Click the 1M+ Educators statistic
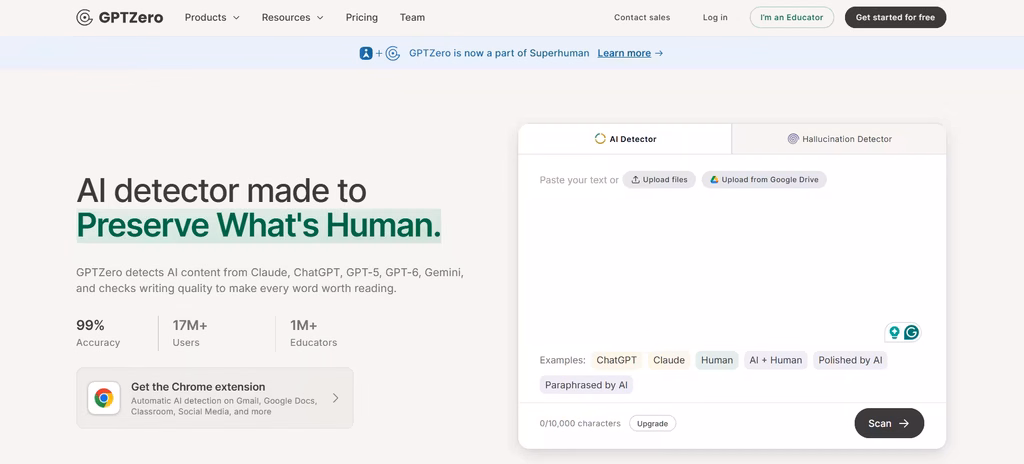Image resolution: width=1024 pixels, height=464 pixels. click(x=314, y=333)
